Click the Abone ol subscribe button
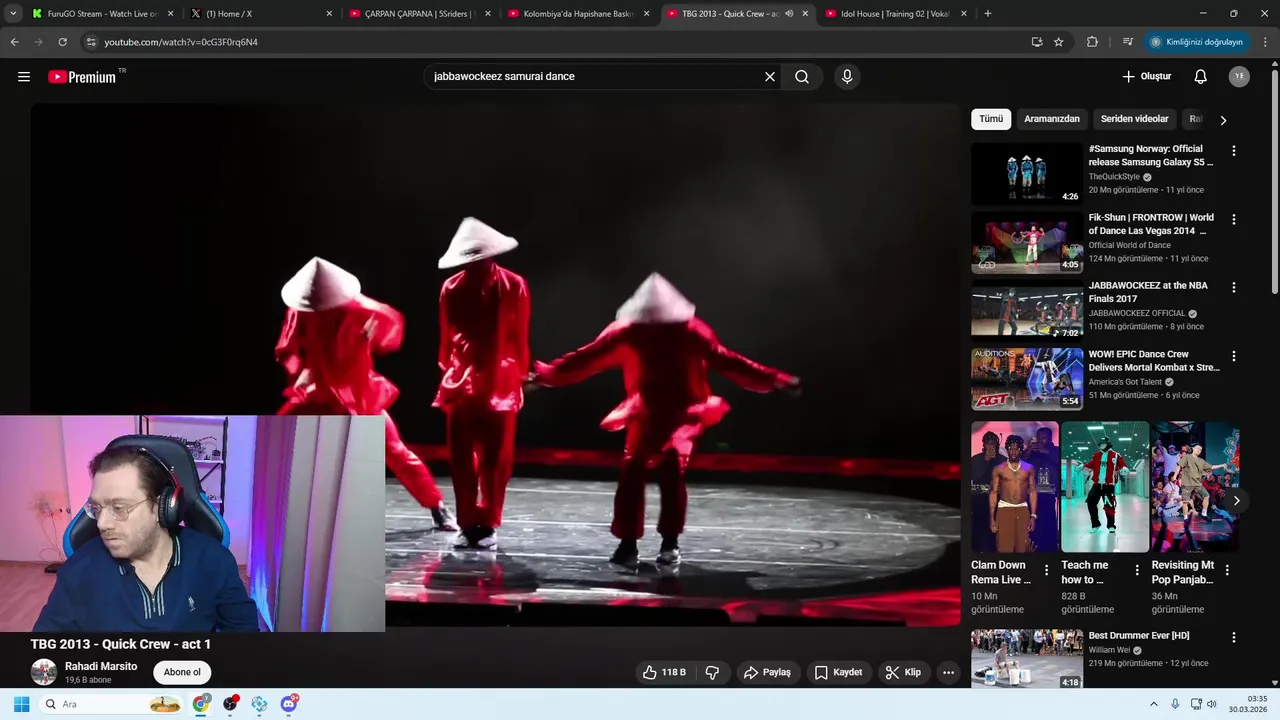1280x720 pixels. tap(182, 672)
